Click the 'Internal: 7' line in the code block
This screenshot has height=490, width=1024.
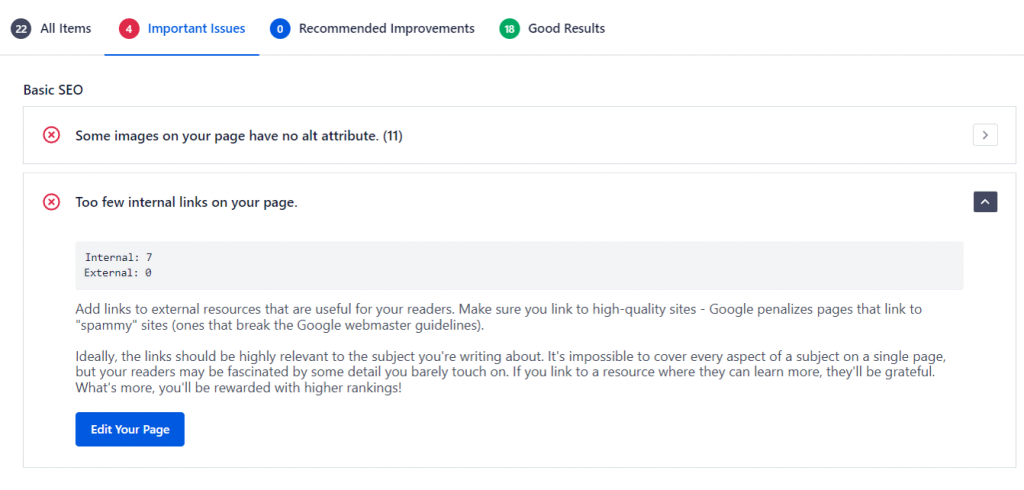click(x=118, y=258)
